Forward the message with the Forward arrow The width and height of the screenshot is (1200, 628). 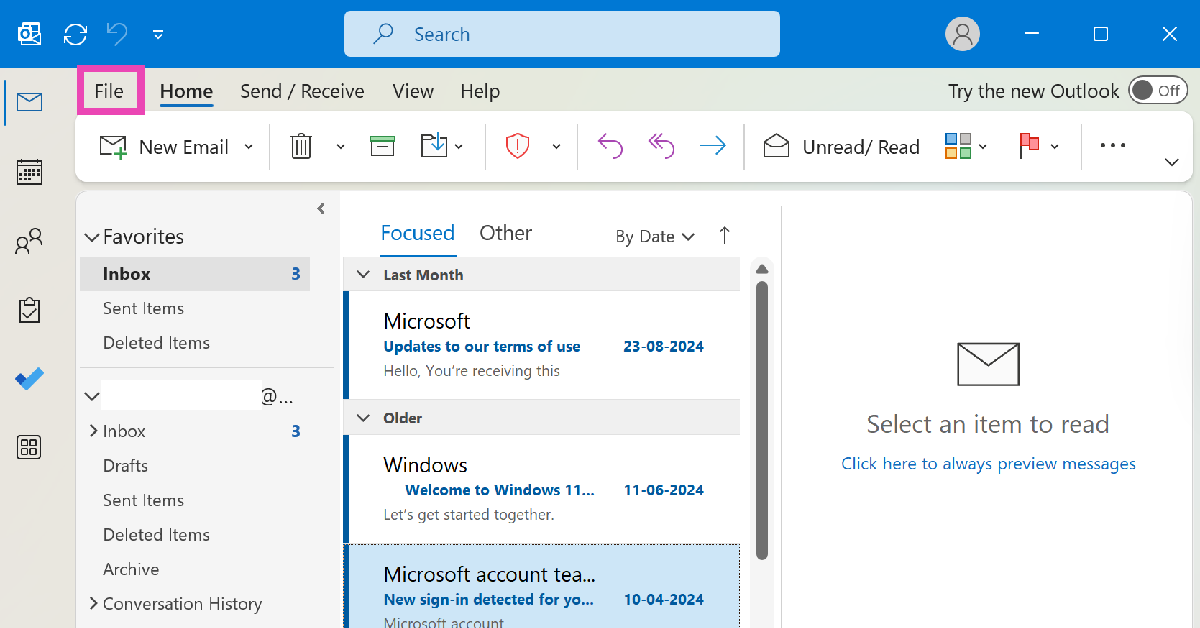pos(712,147)
